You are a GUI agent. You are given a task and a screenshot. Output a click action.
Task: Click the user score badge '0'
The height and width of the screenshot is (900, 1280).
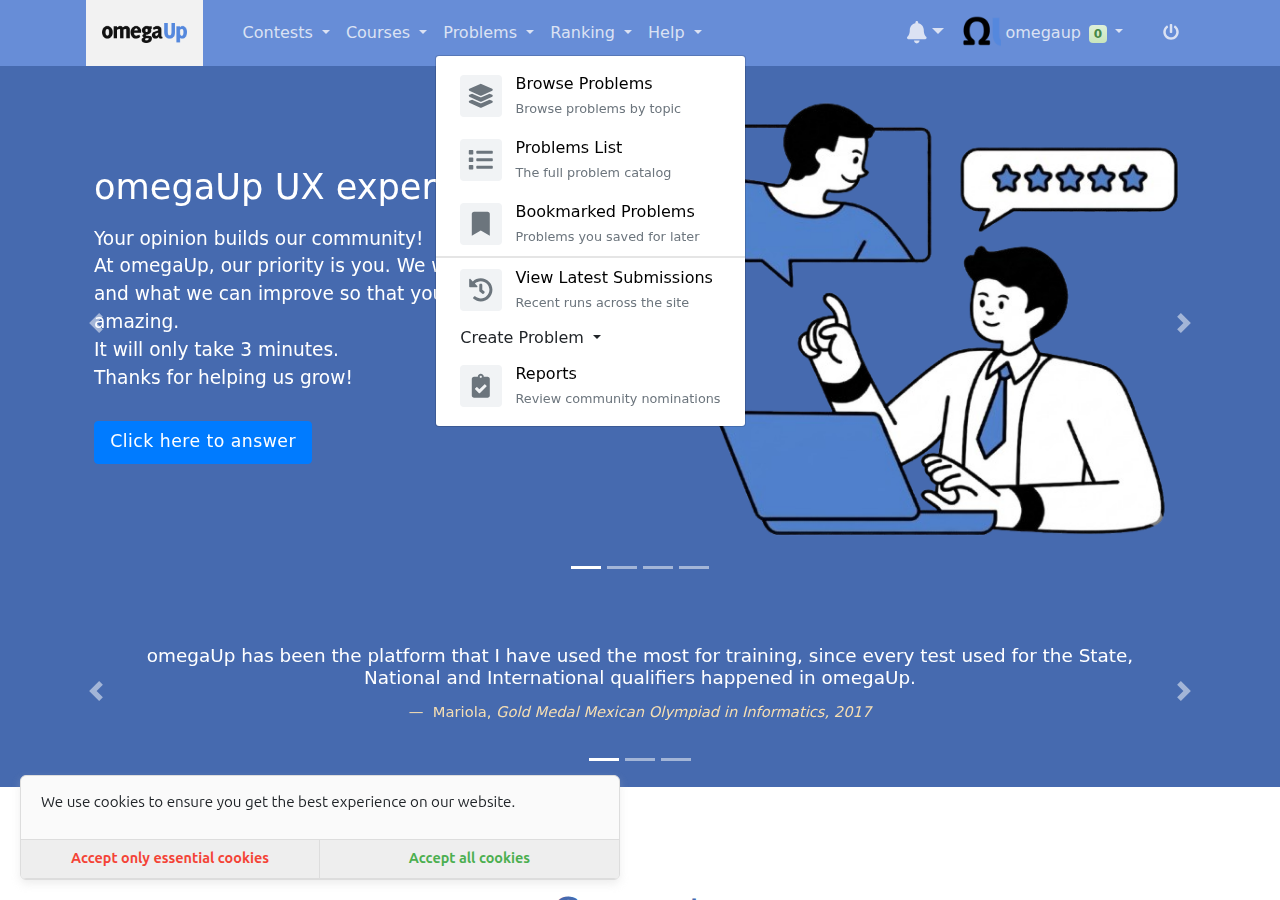point(1098,34)
